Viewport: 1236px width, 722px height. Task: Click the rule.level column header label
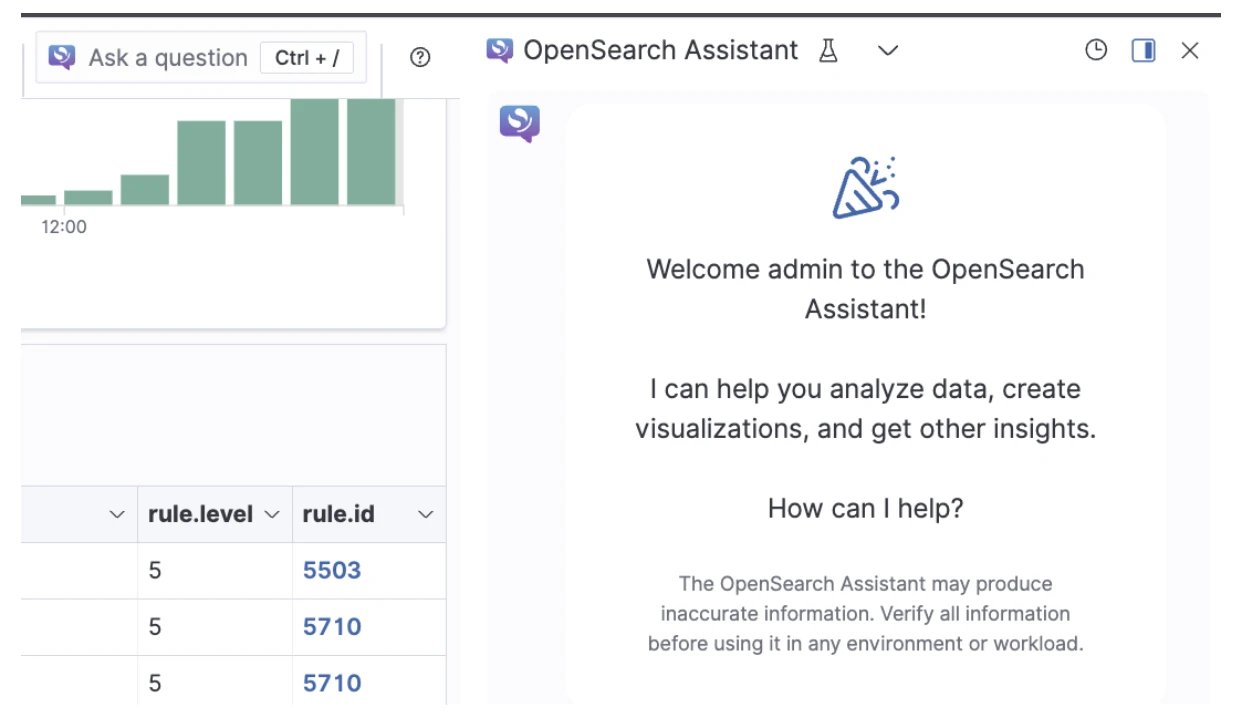(201, 515)
